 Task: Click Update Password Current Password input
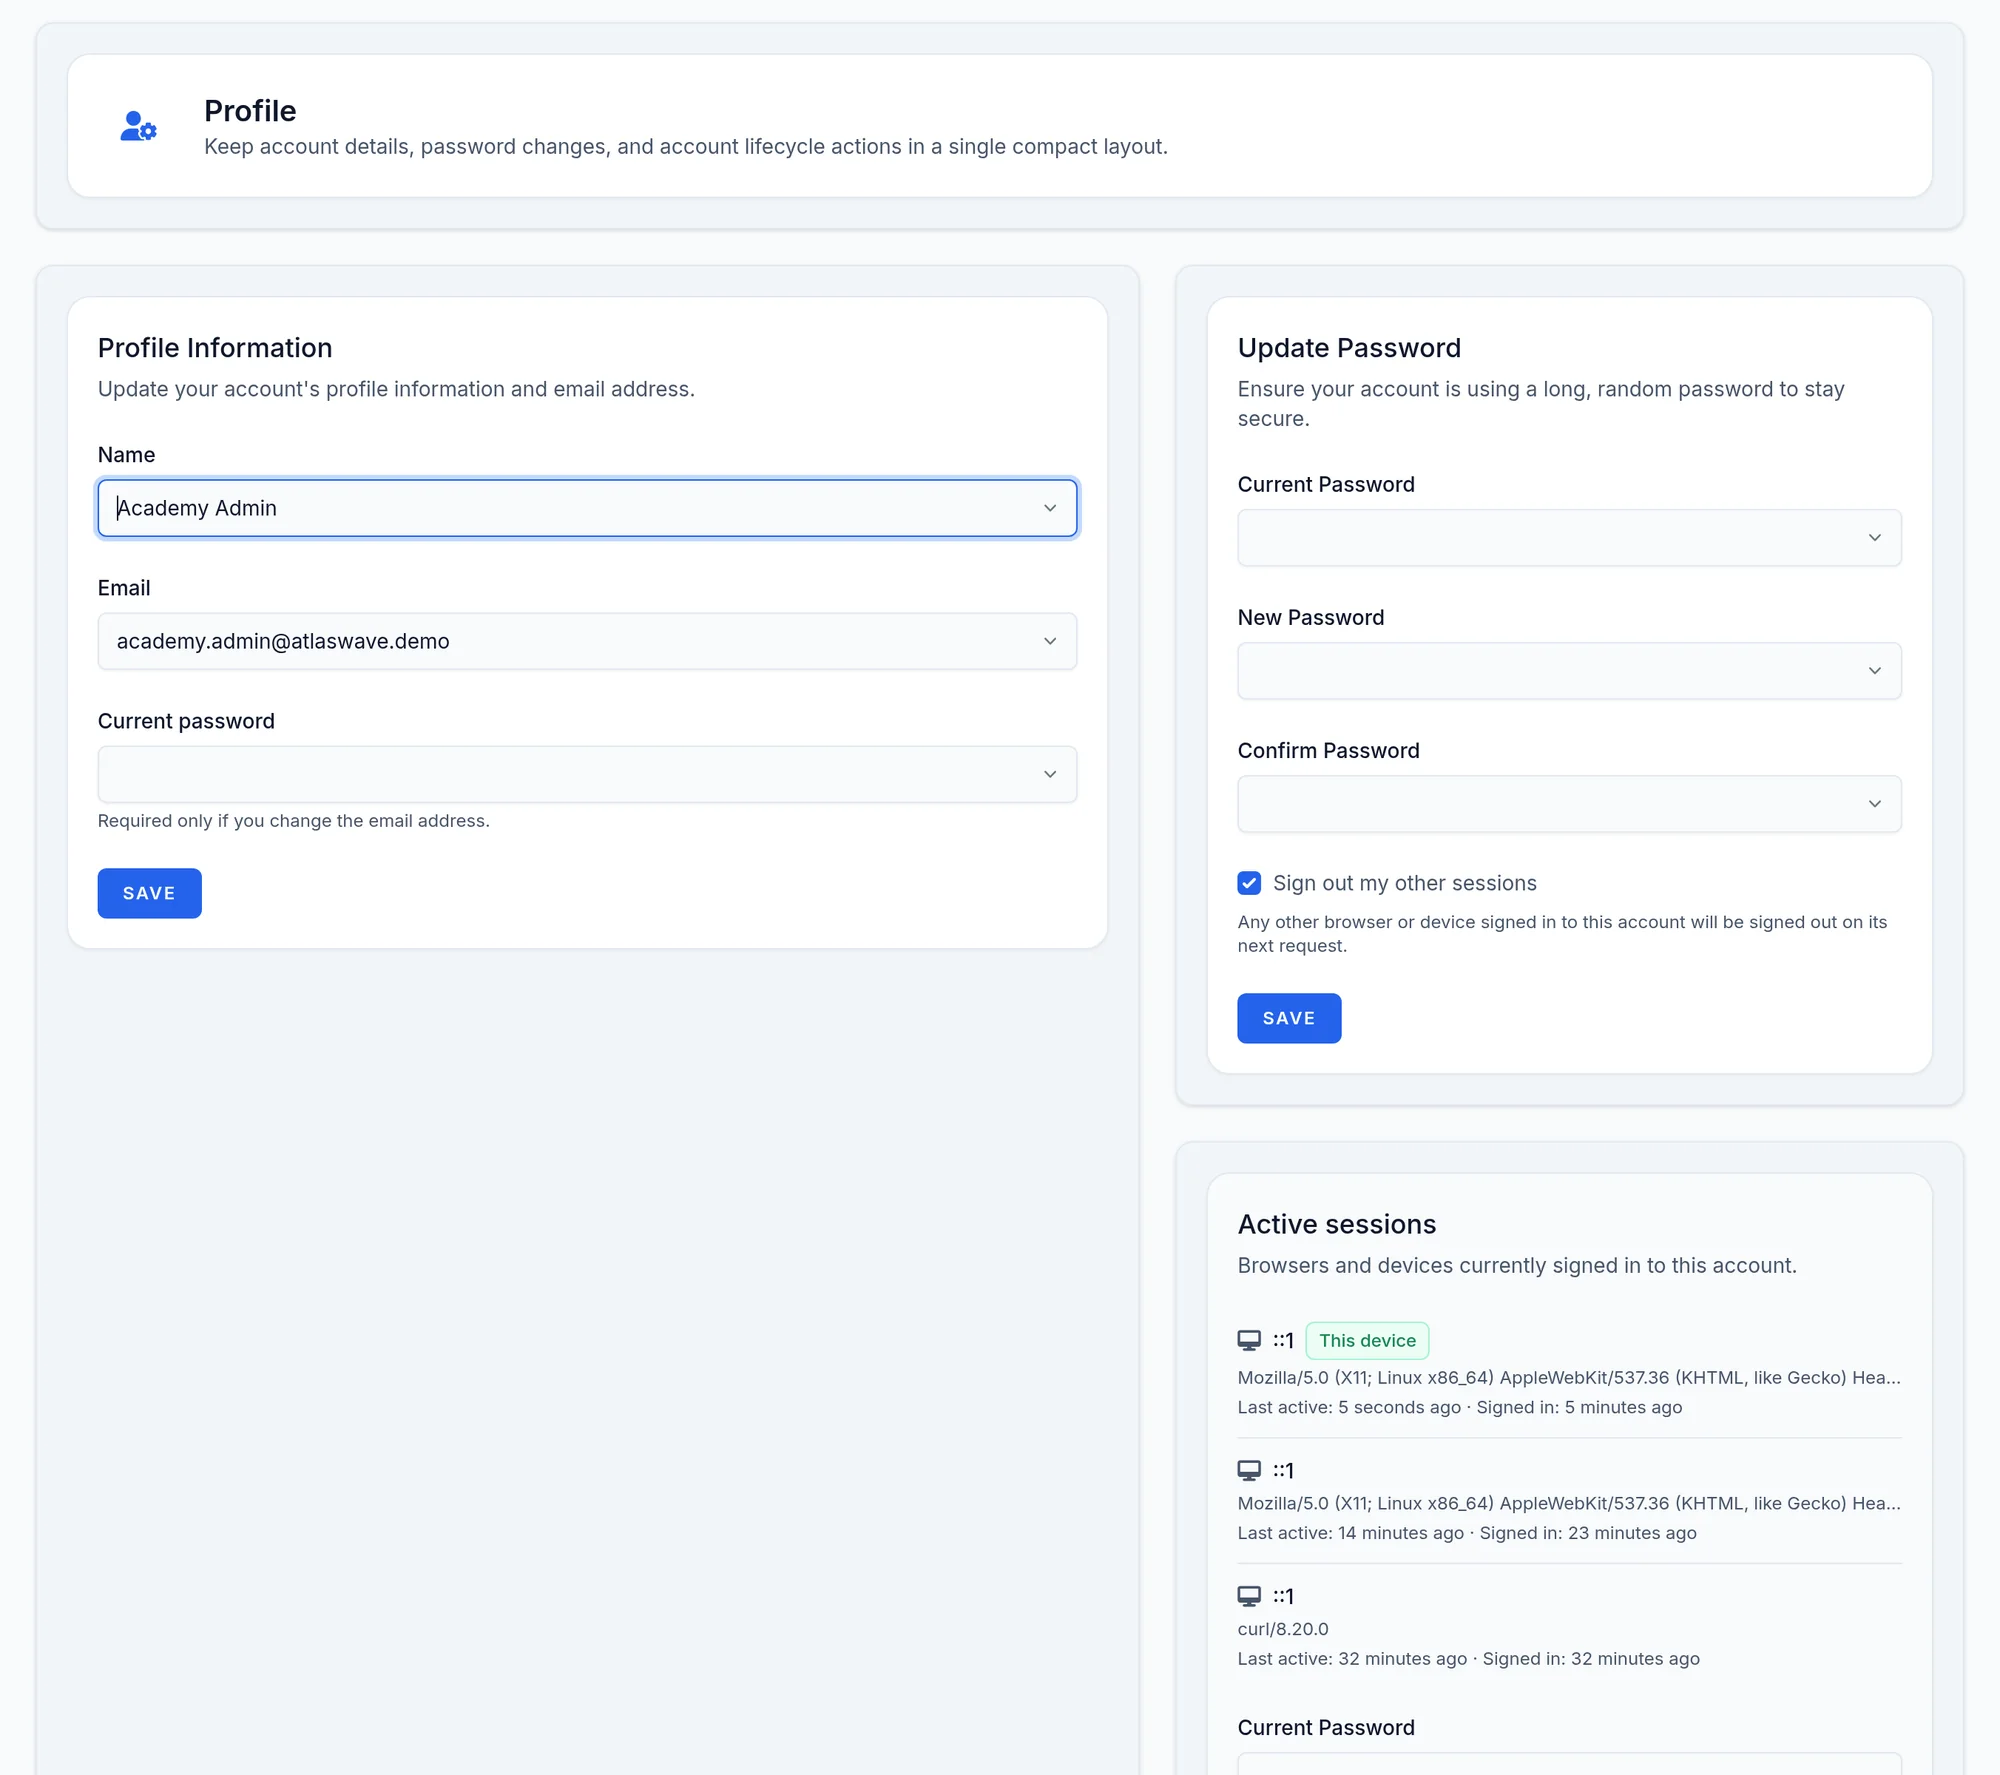coord(1569,538)
